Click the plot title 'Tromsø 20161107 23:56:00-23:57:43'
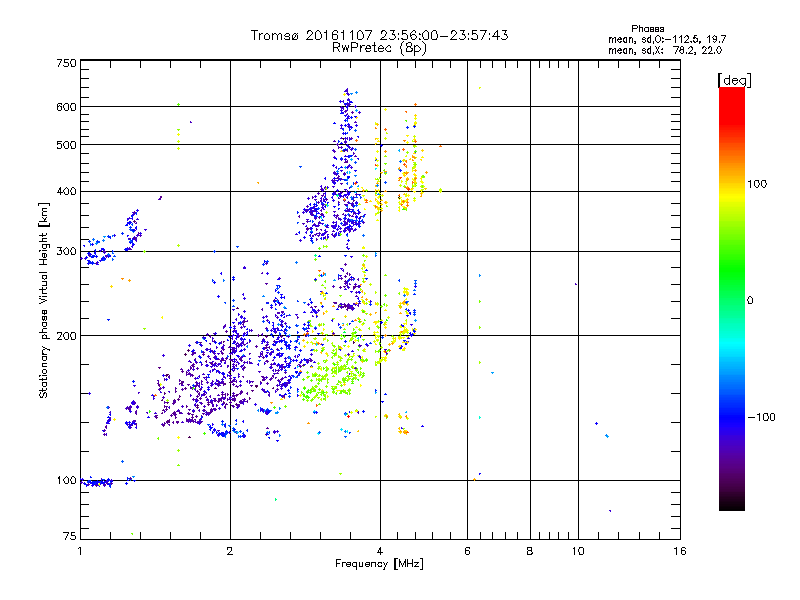Viewport: 800px width, 600px height. point(379,35)
